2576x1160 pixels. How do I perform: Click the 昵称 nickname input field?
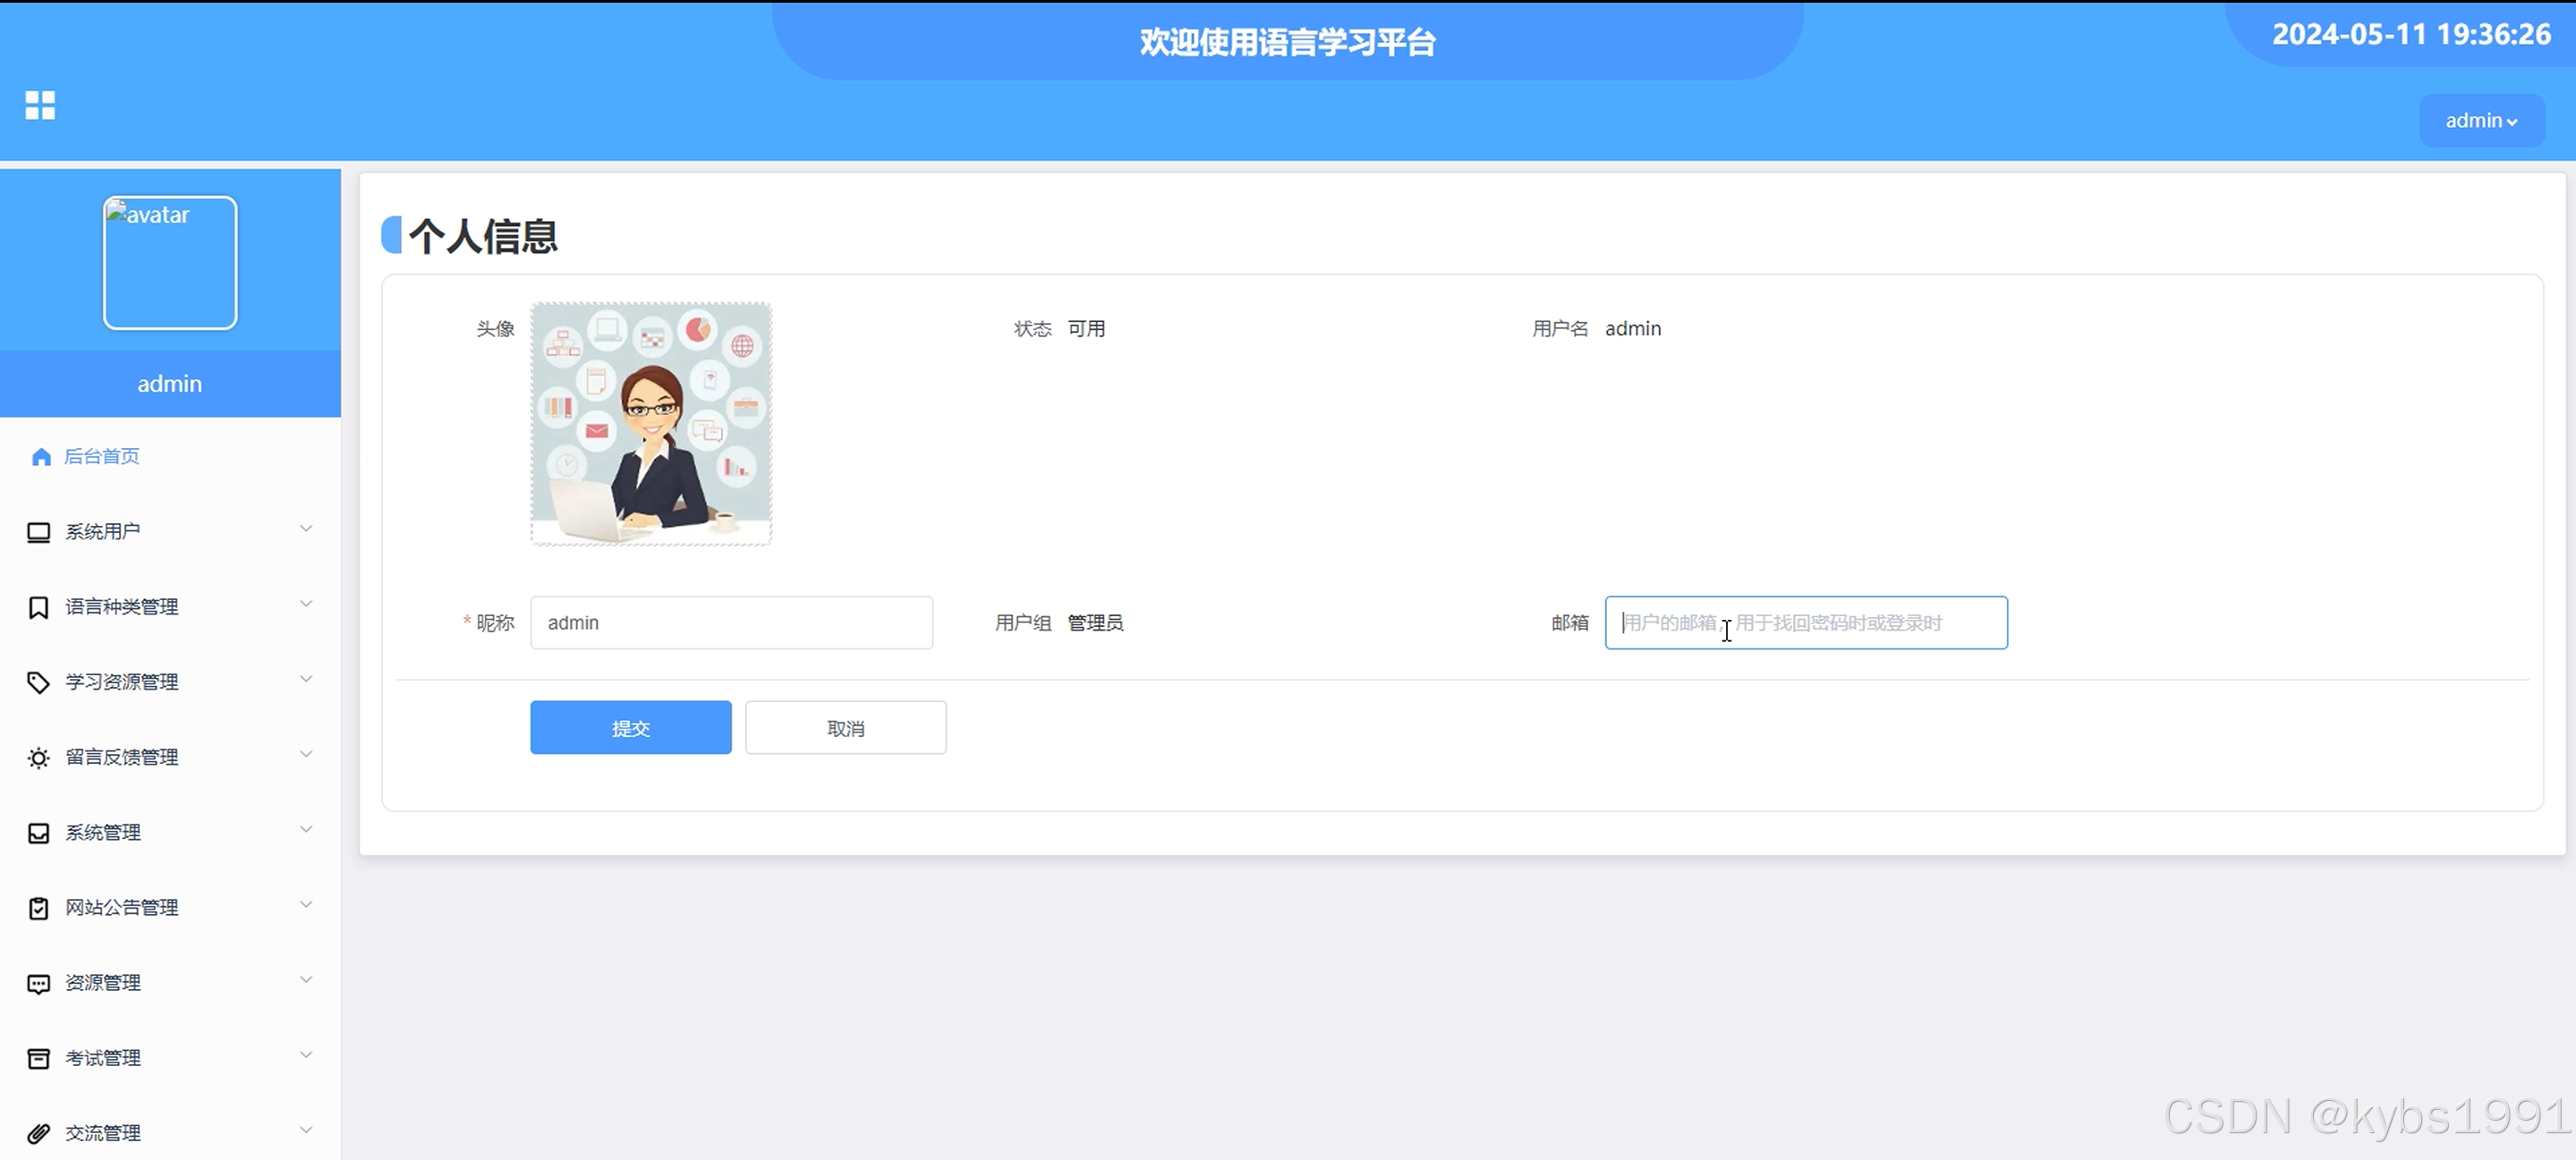(x=731, y=623)
